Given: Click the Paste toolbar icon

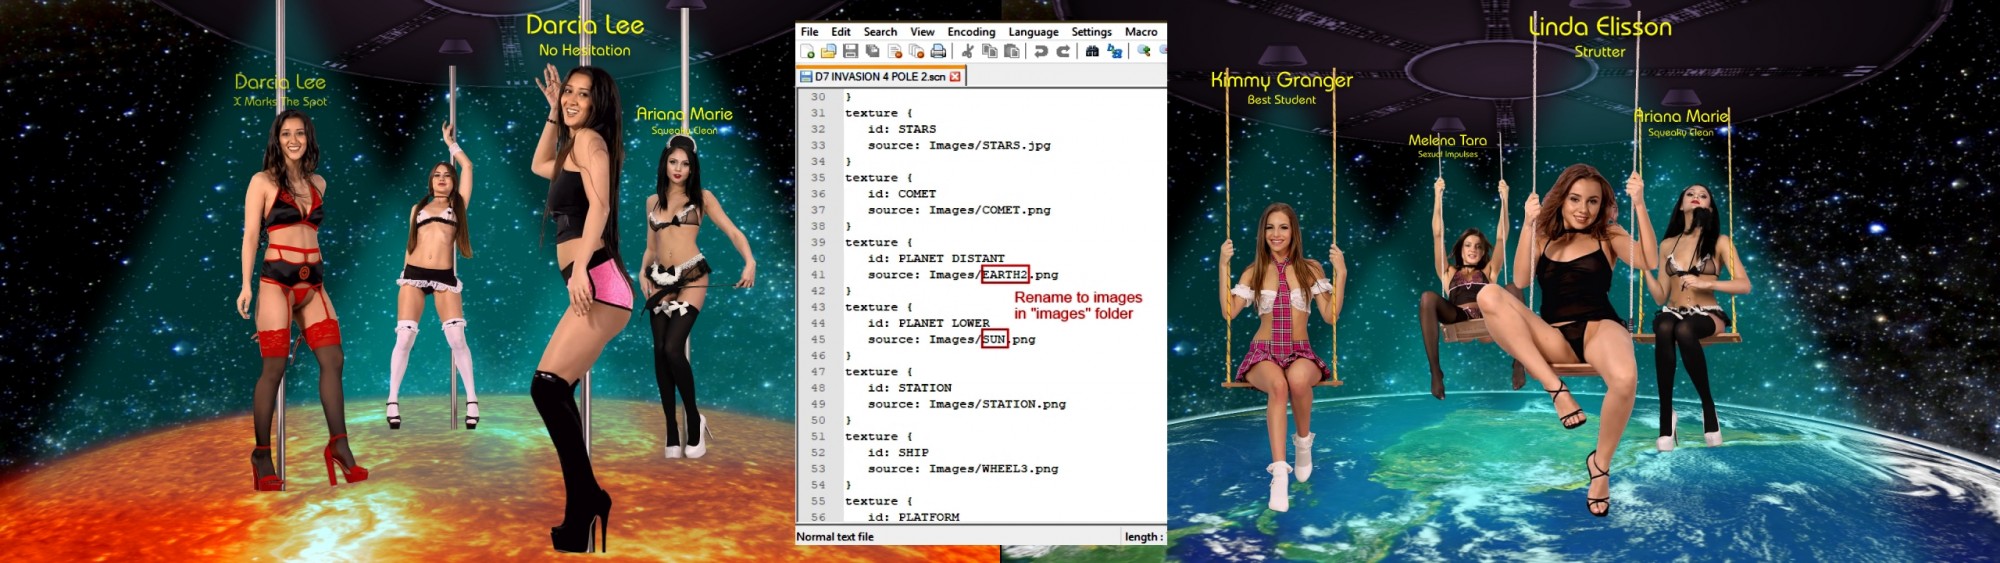Looking at the screenshot, I should click(x=1011, y=51).
